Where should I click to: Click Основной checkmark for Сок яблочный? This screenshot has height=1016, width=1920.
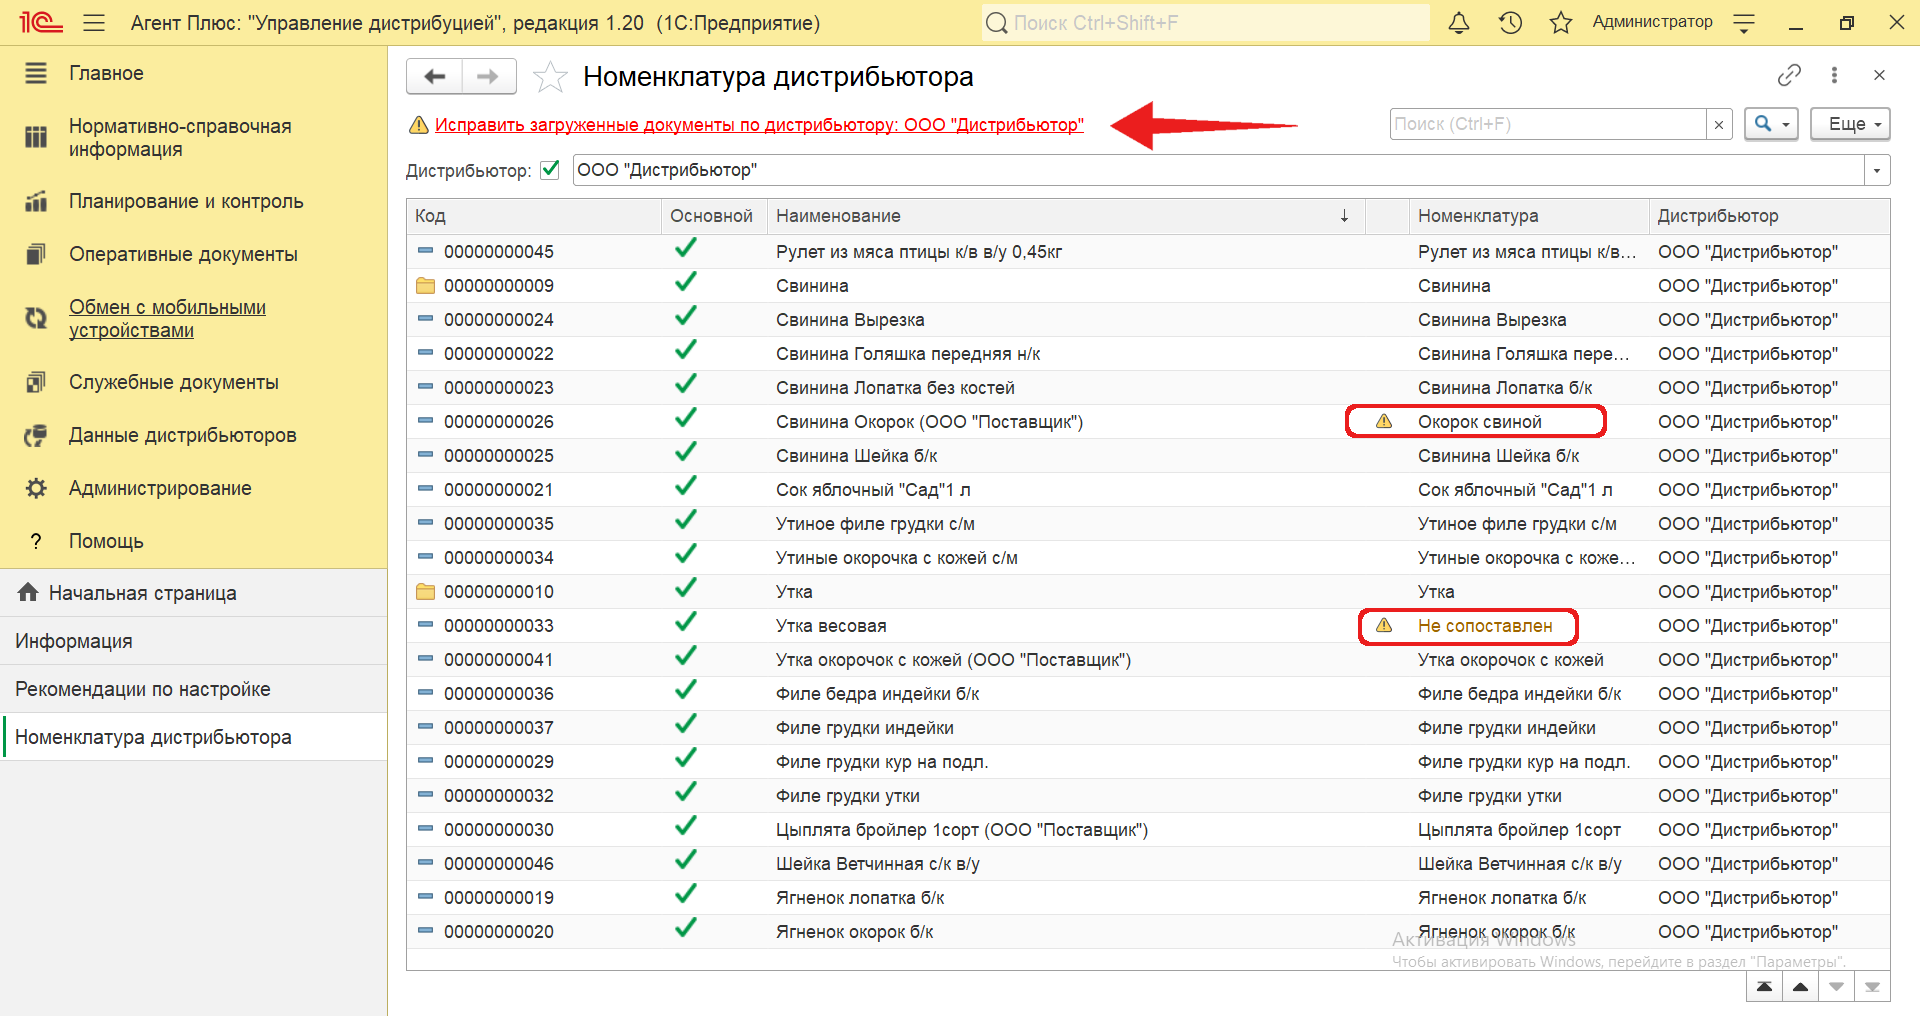point(685,487)
